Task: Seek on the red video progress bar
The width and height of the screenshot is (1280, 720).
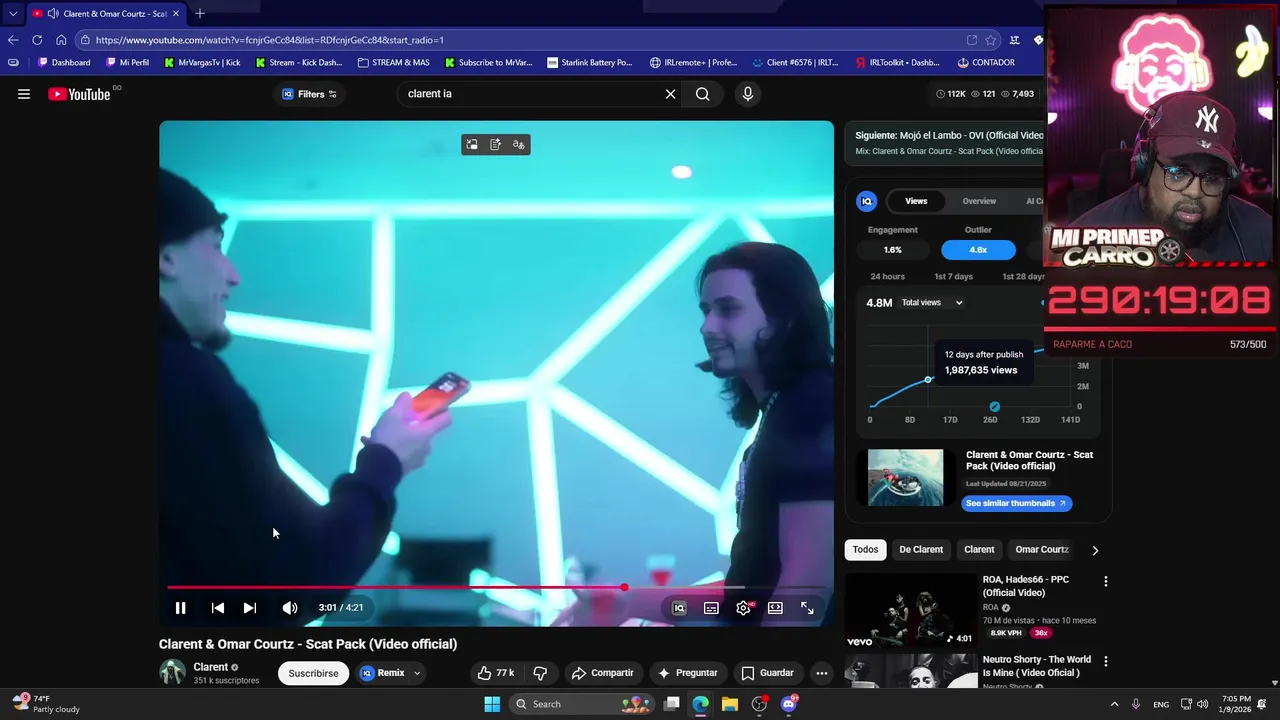Action: click(495, 588)
